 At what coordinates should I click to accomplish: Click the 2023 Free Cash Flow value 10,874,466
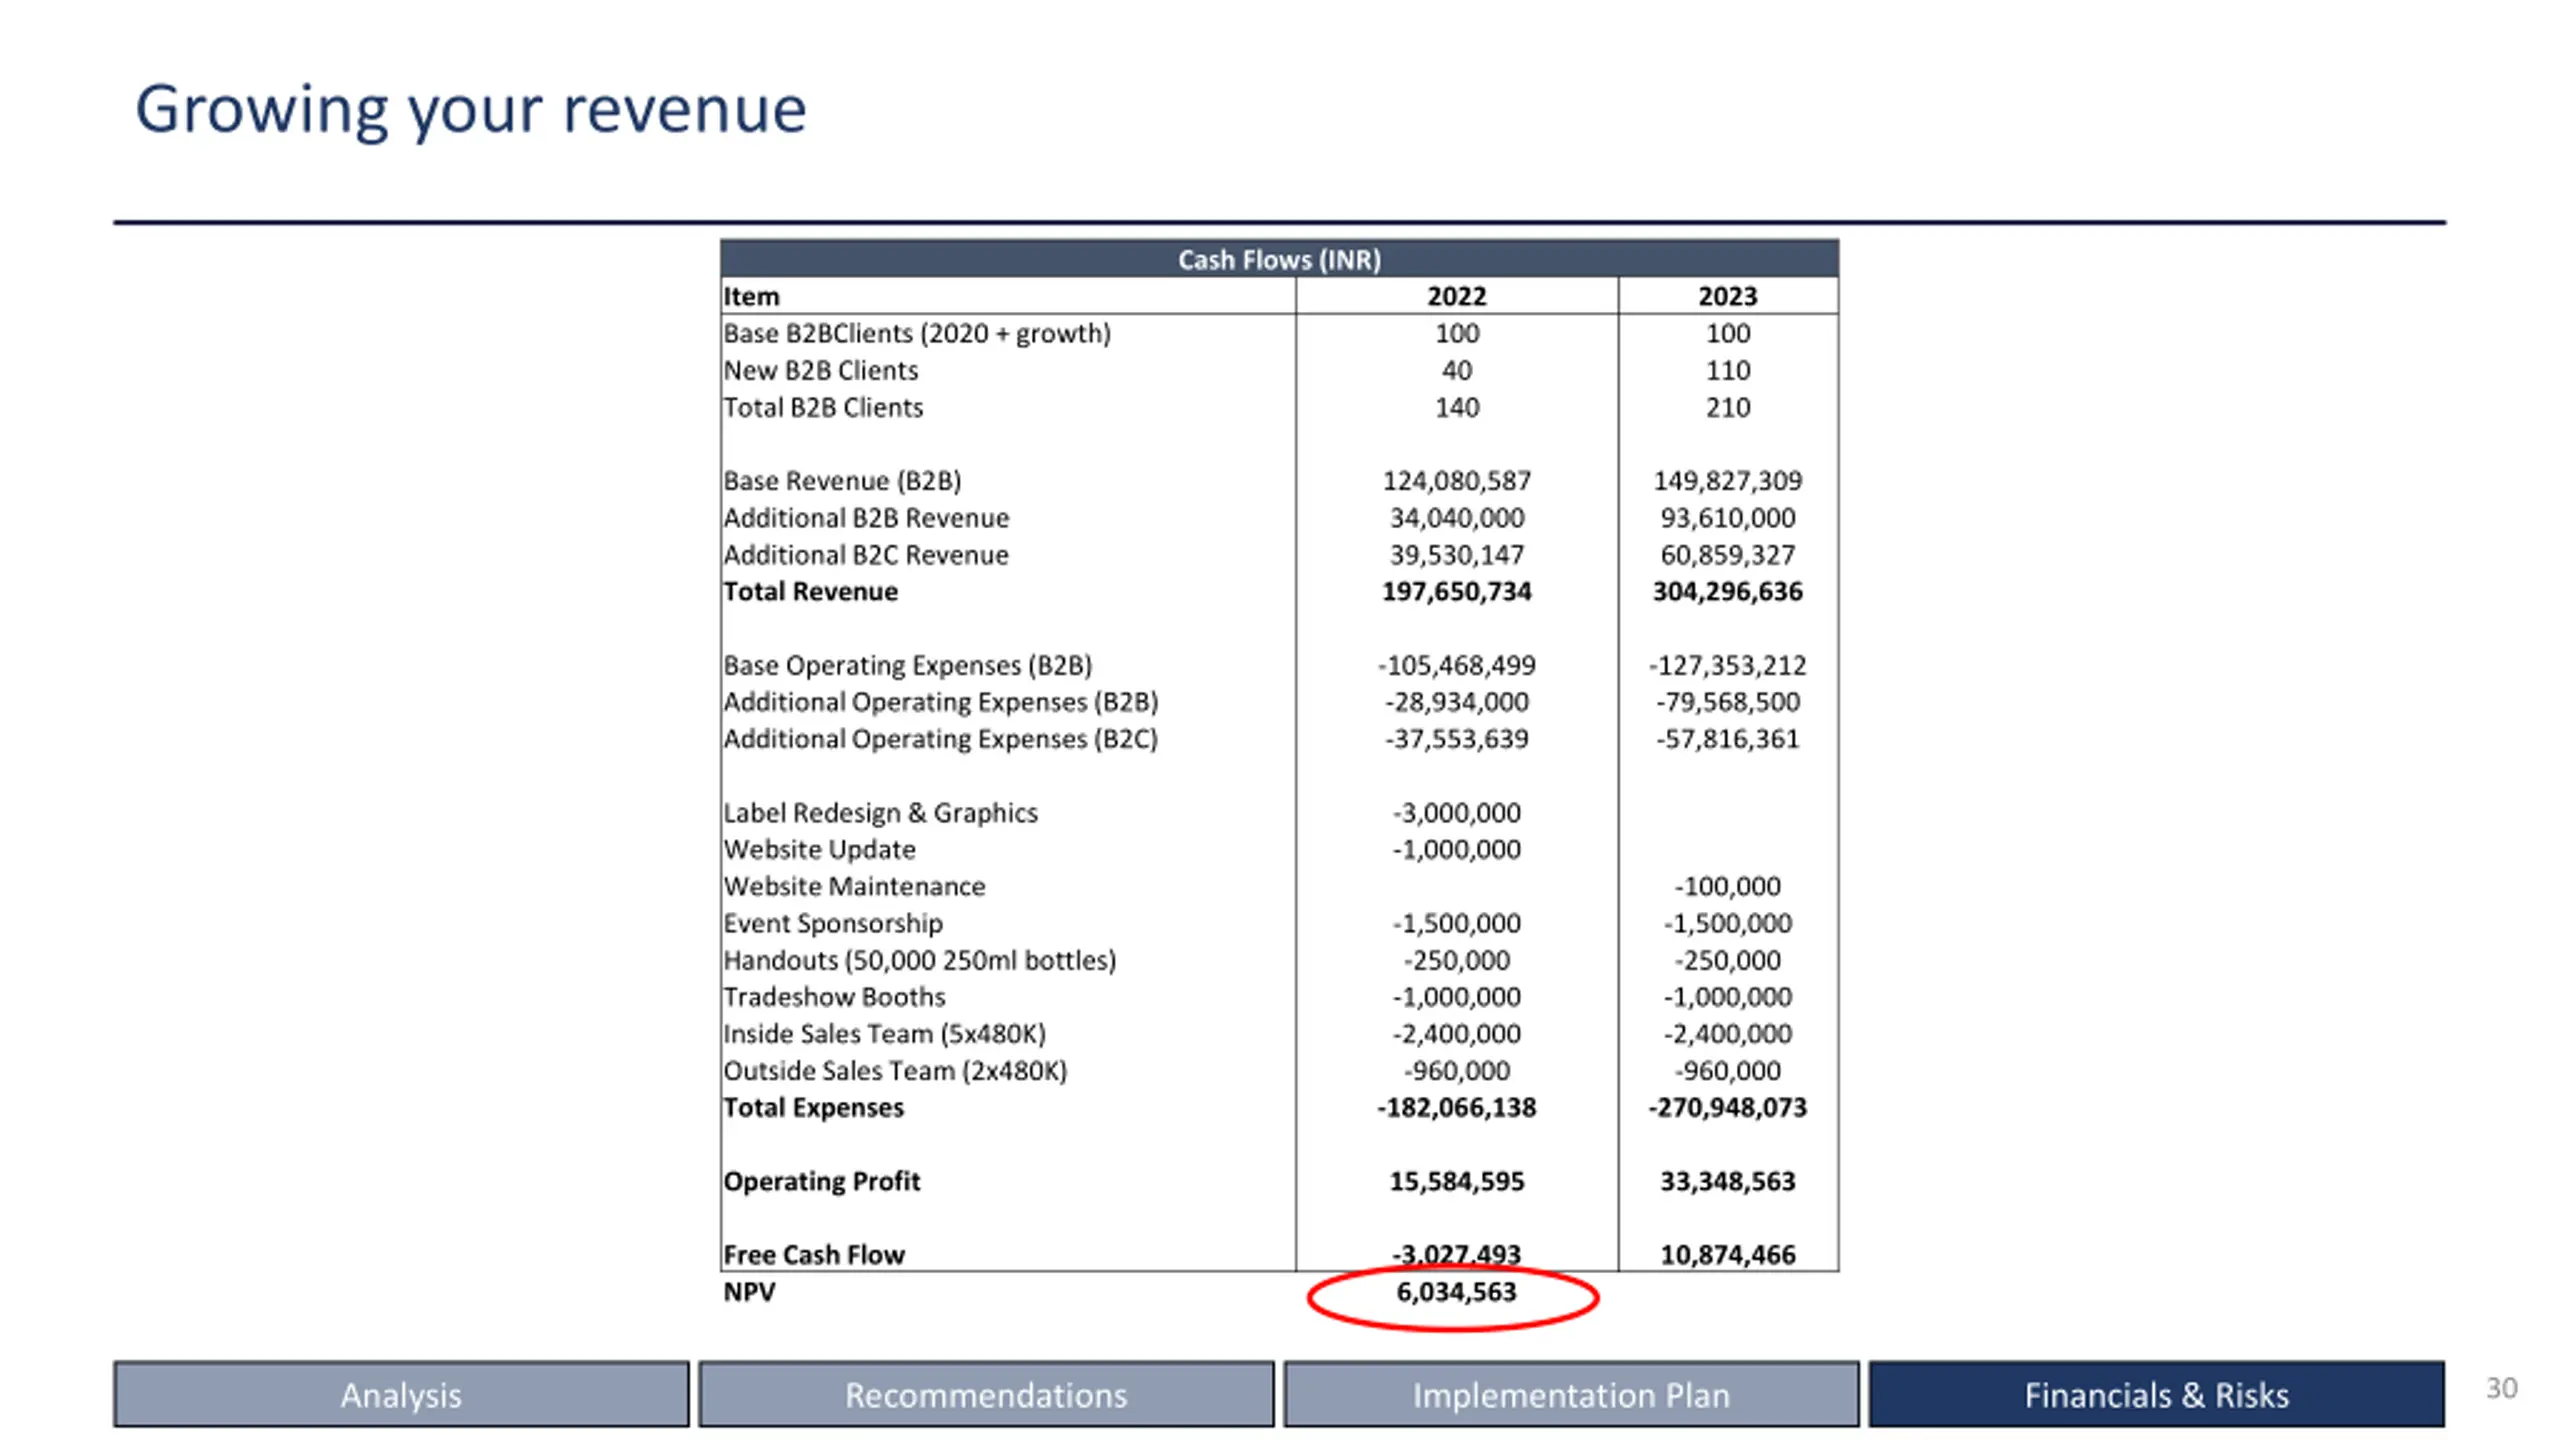coord(1727,1254)
